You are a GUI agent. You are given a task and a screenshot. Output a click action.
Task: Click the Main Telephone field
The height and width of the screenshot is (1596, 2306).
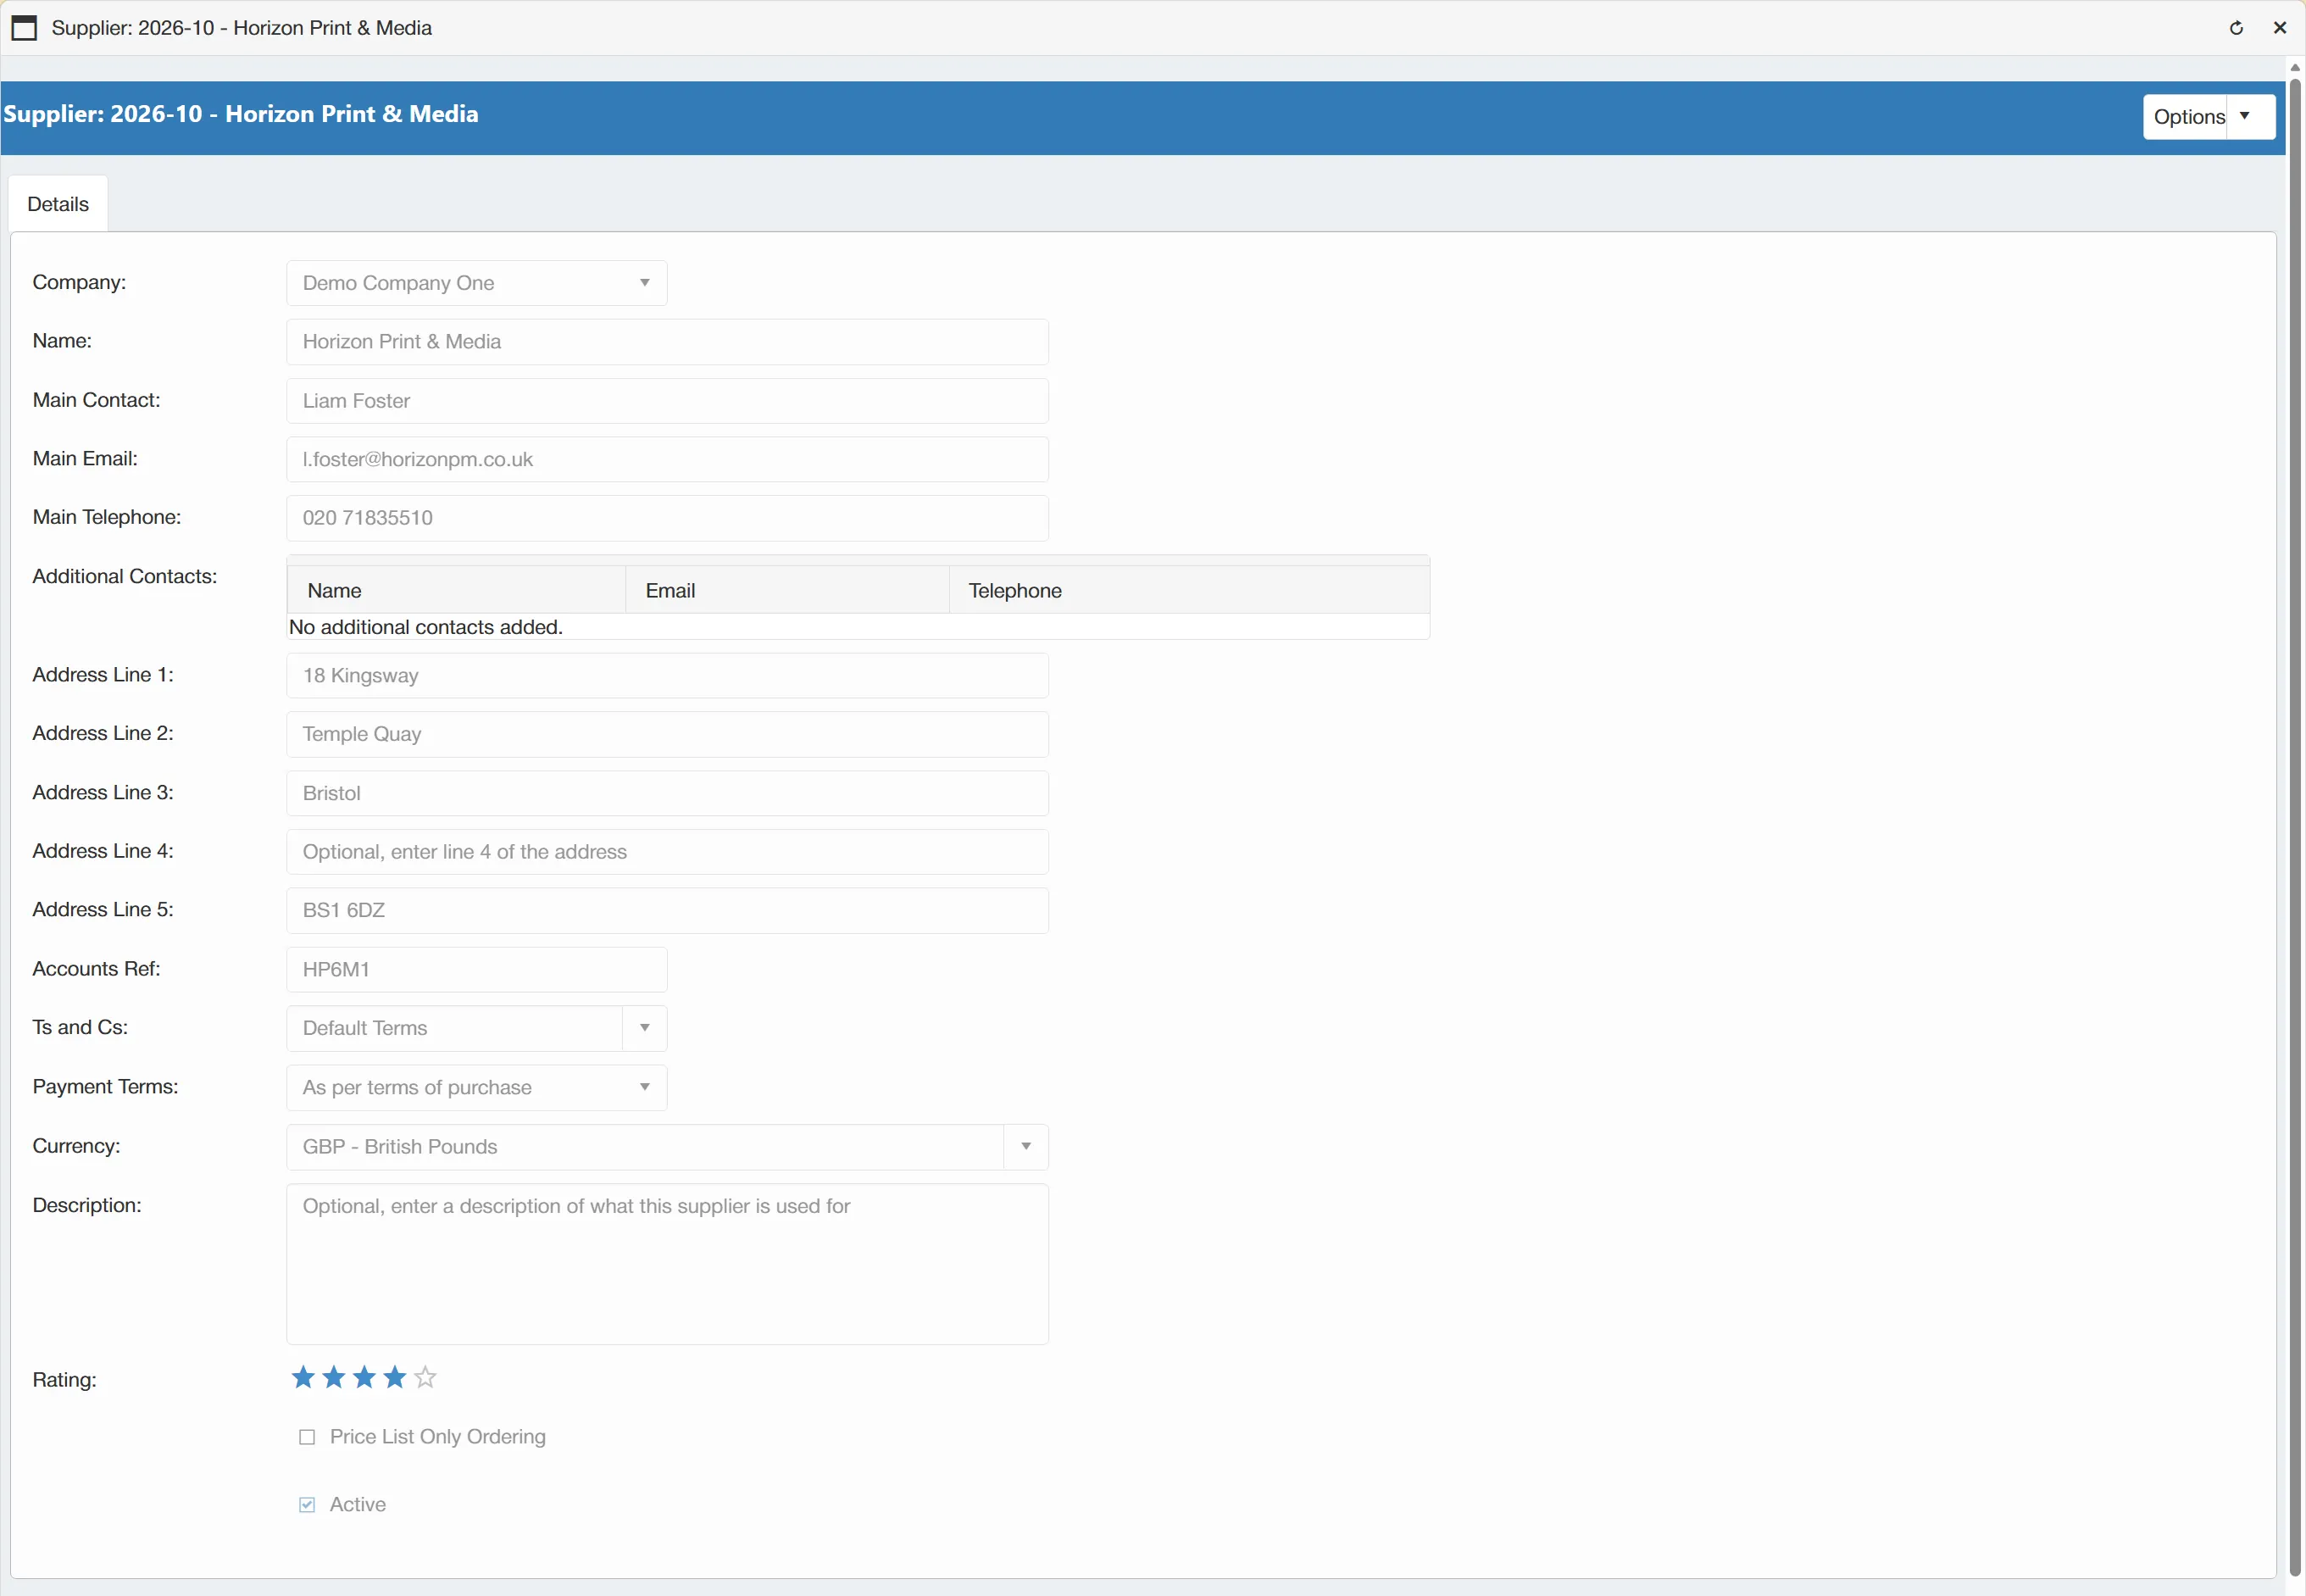pos(668,518)
